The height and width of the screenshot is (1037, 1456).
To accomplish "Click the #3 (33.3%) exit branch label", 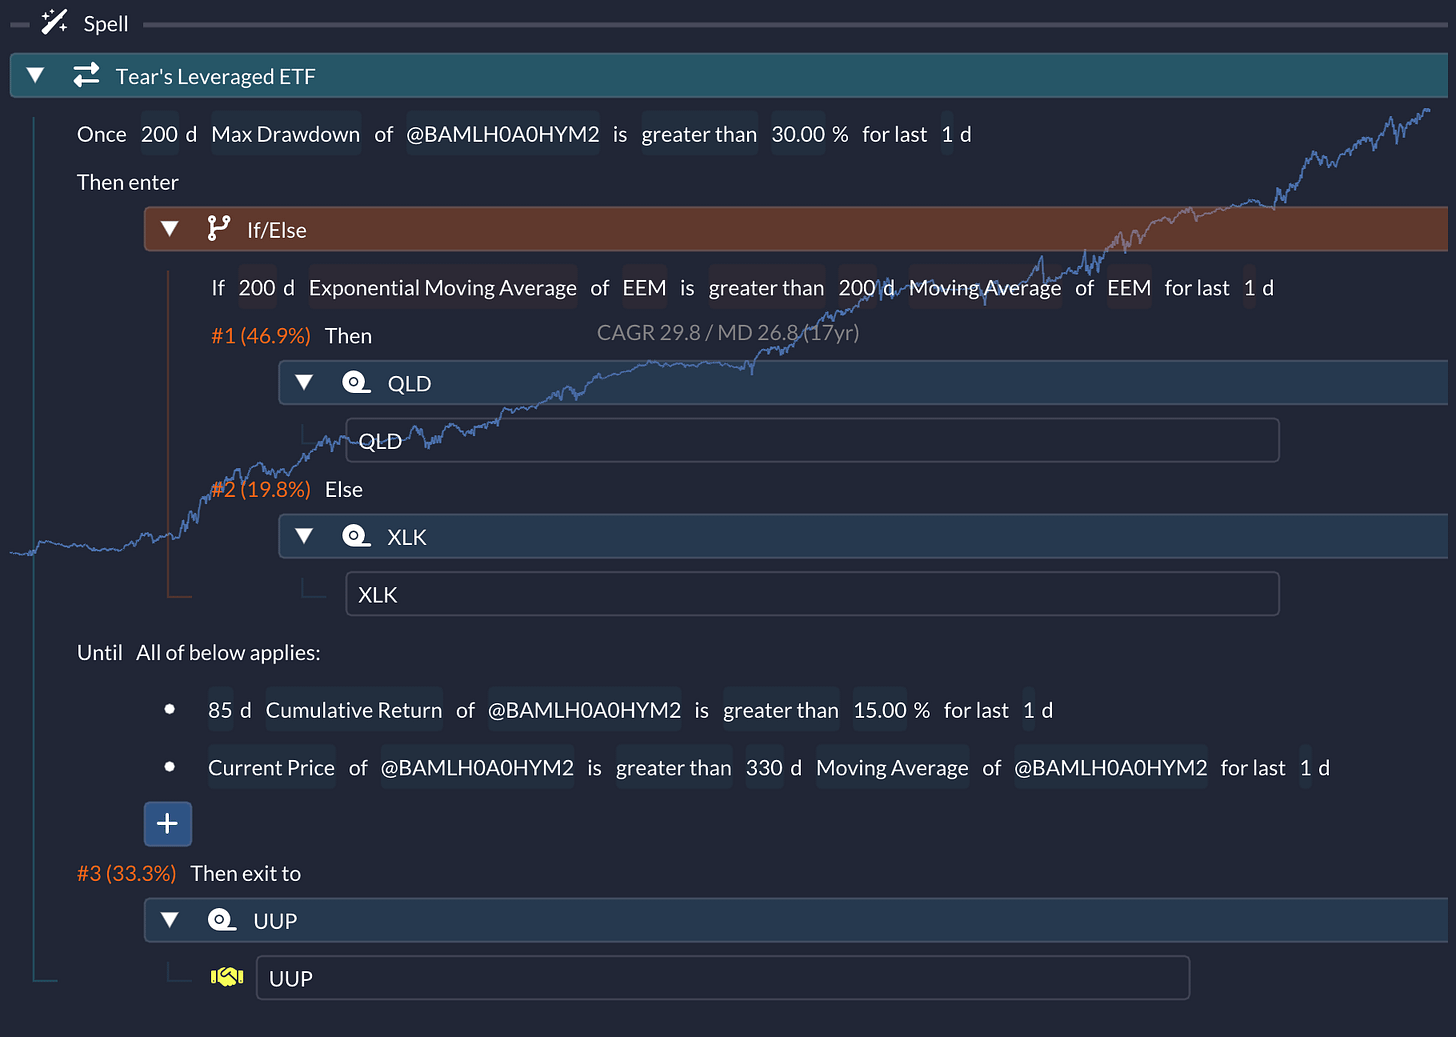I will pyautogui.click(x=127, y=873).
